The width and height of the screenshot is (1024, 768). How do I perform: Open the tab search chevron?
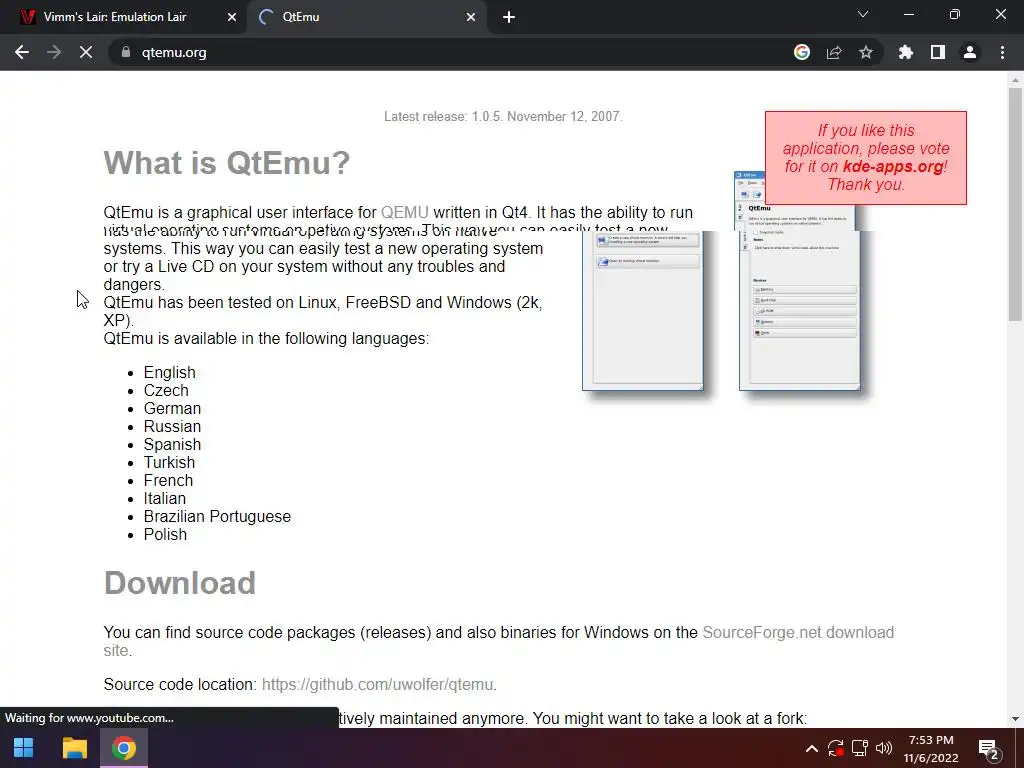(863, 14)
